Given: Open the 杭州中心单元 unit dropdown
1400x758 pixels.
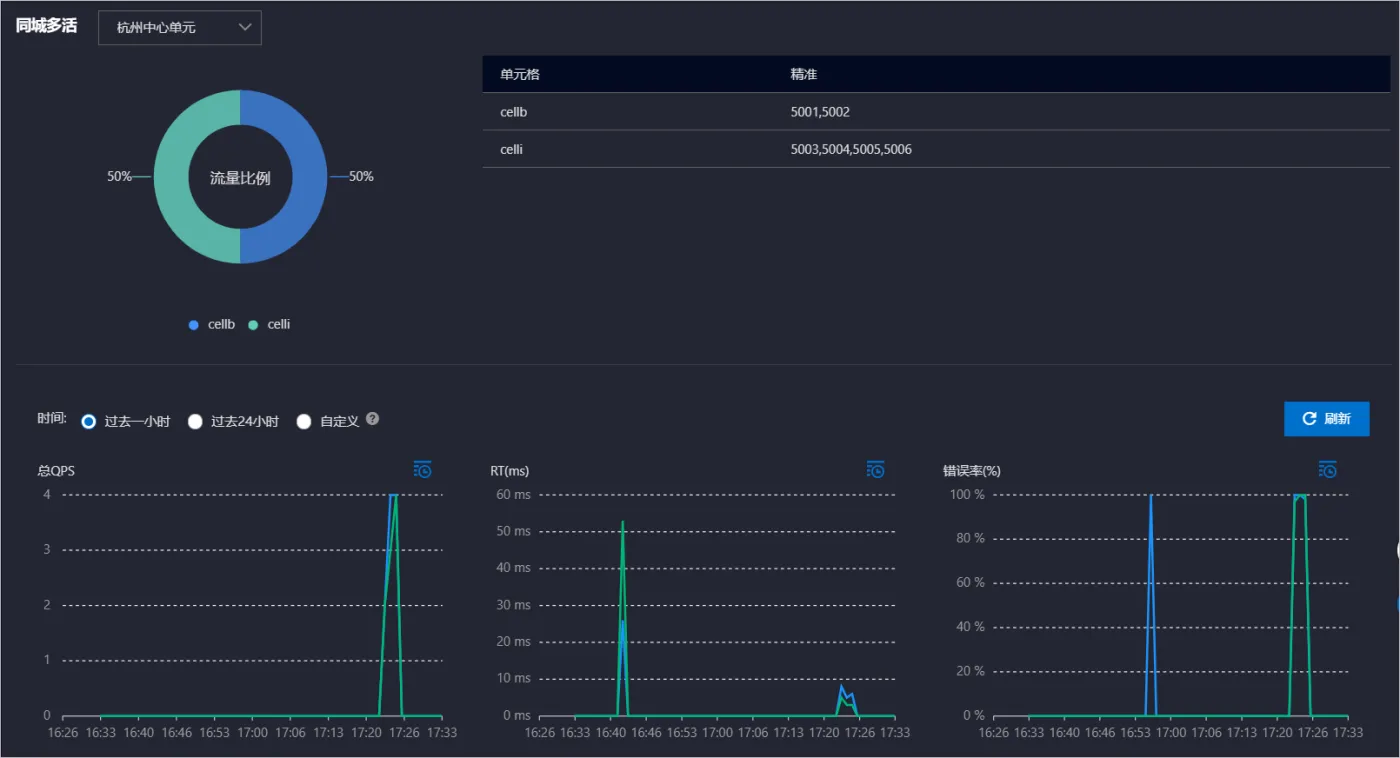Looking at the screenshot, I should click(x=180, y=28).
